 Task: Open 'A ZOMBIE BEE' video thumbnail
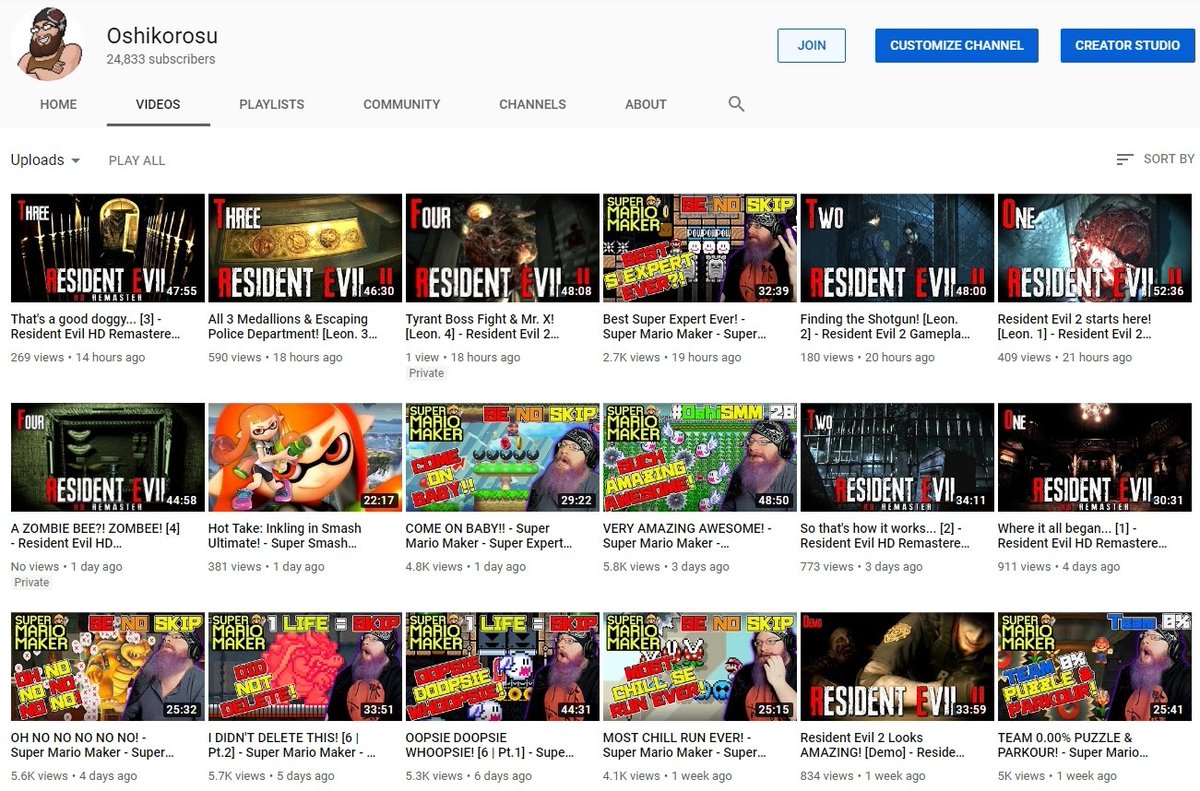[107, 457]
